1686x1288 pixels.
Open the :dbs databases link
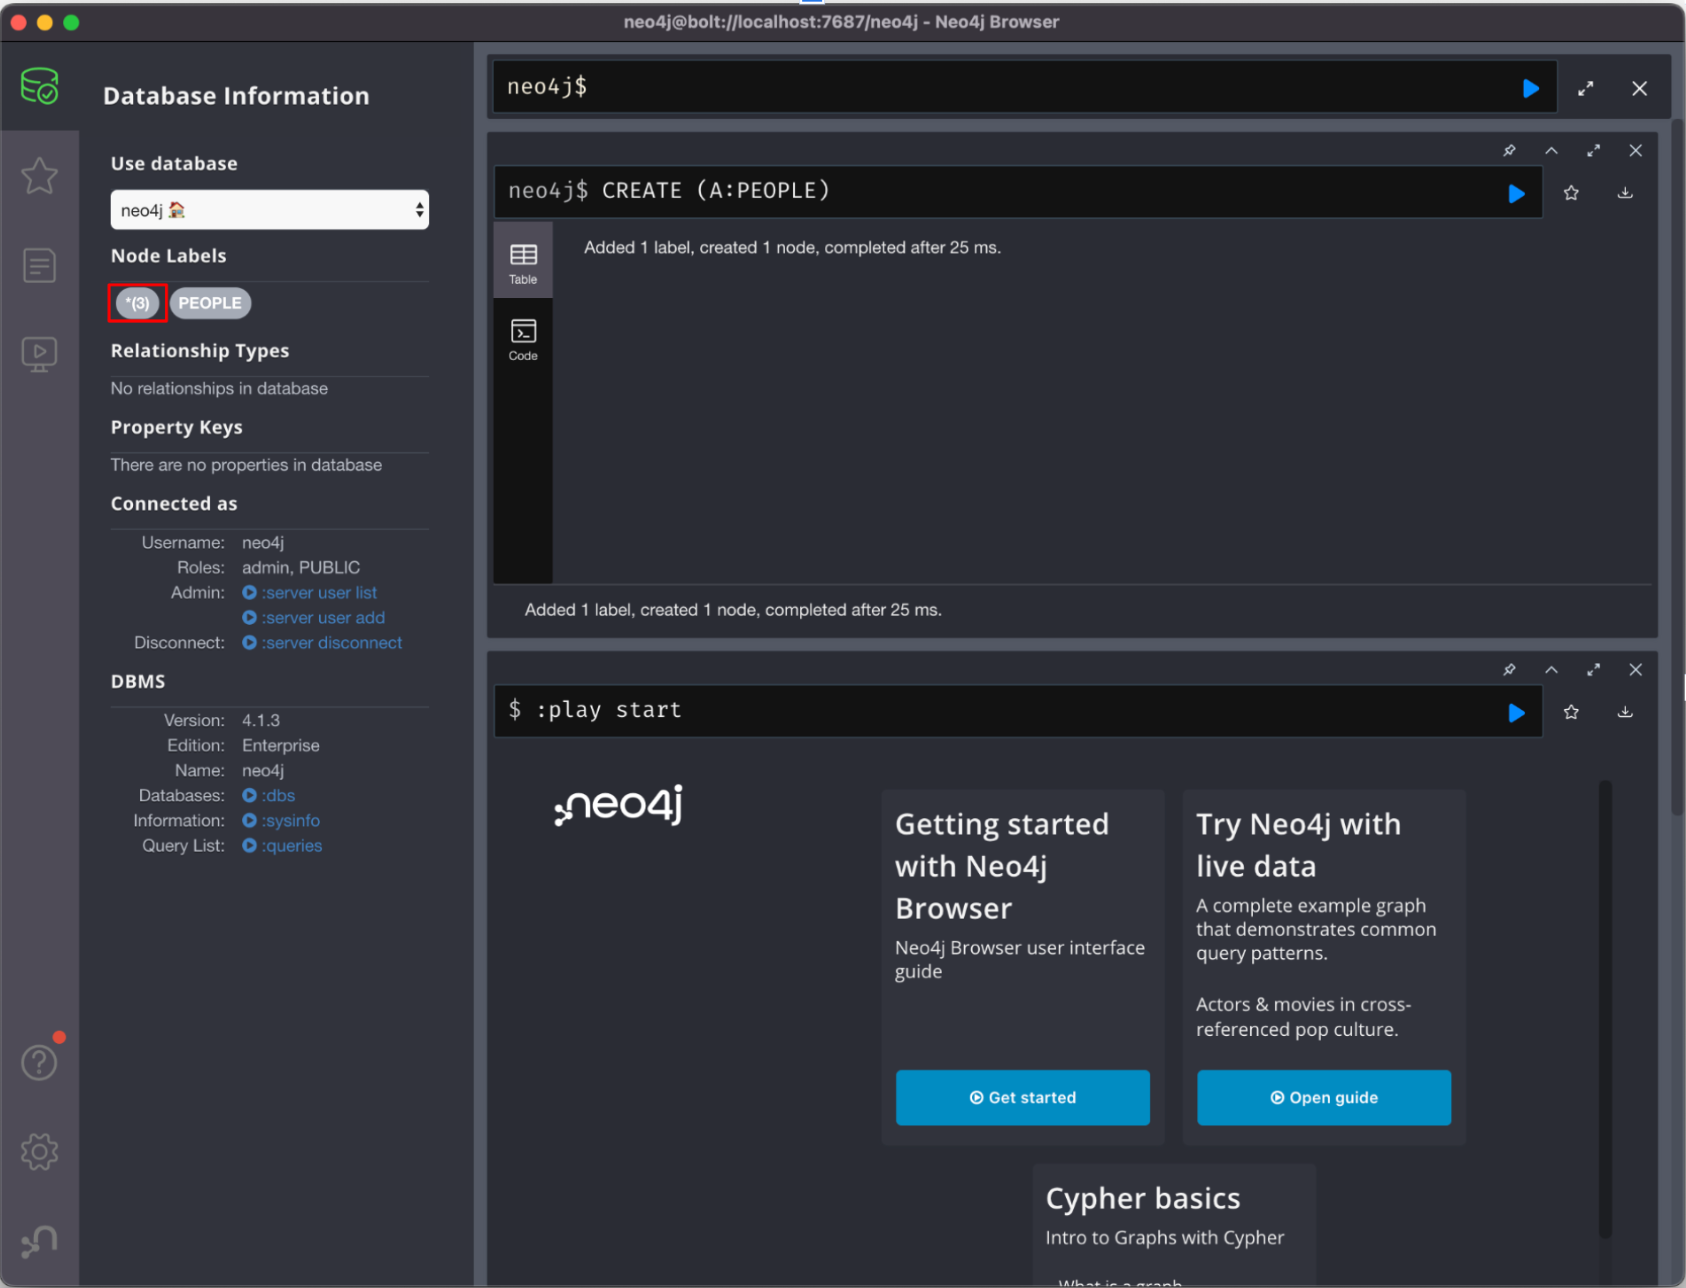(x=268, y=796)
